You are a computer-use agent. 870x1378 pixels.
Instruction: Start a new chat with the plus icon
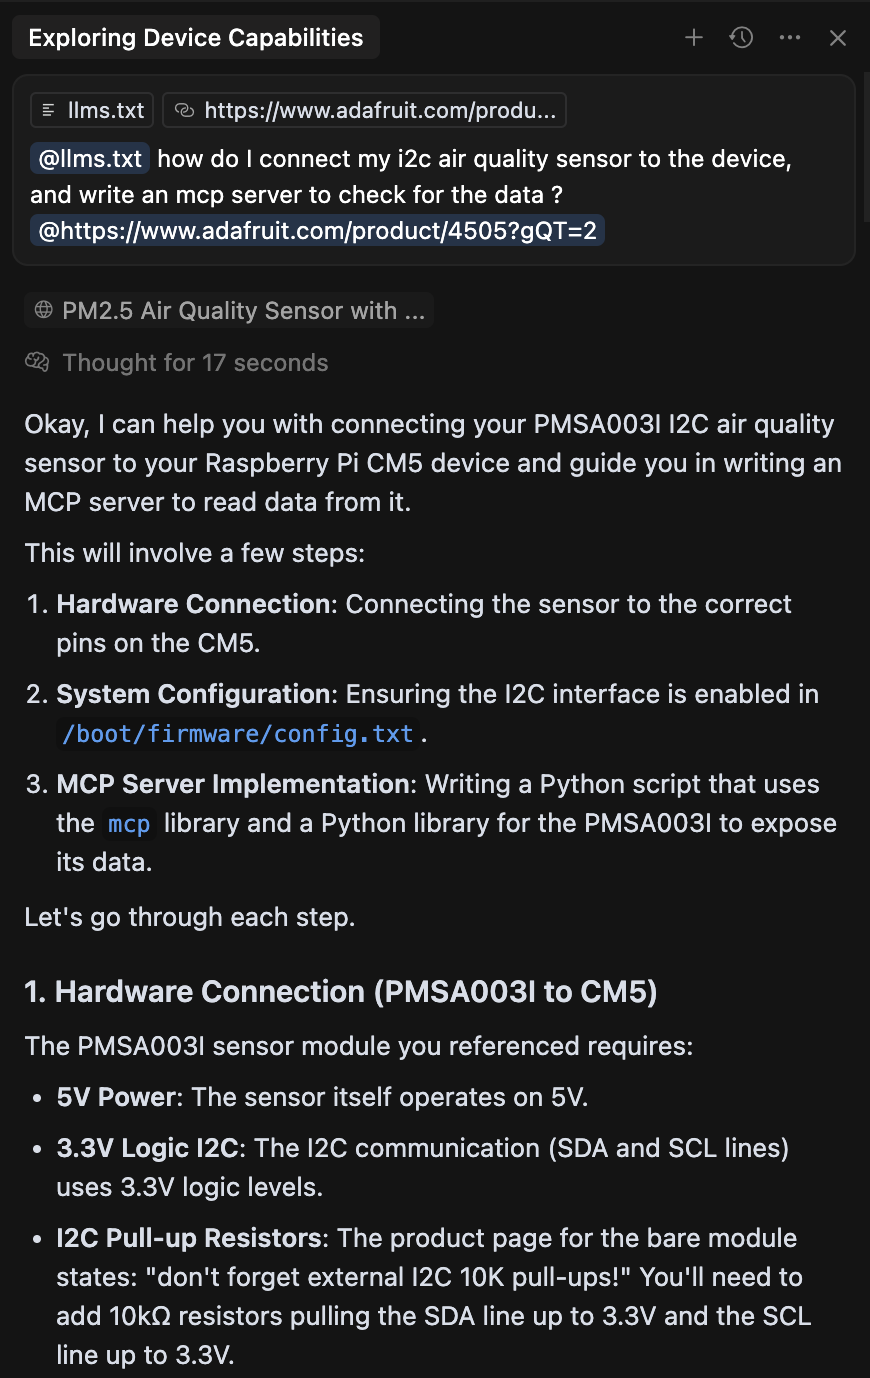(694, 37)
